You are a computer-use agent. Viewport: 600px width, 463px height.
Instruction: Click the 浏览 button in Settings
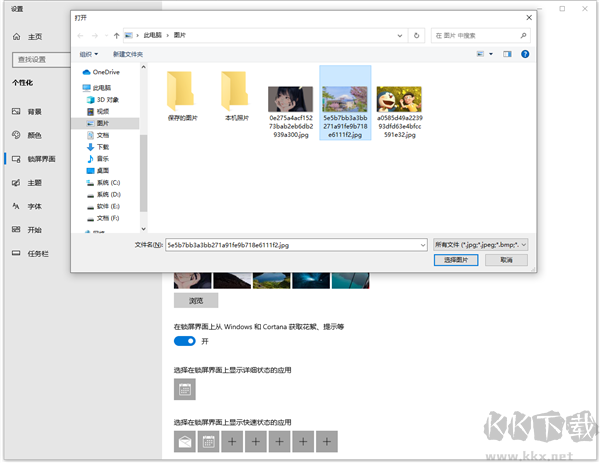point(196,301)
